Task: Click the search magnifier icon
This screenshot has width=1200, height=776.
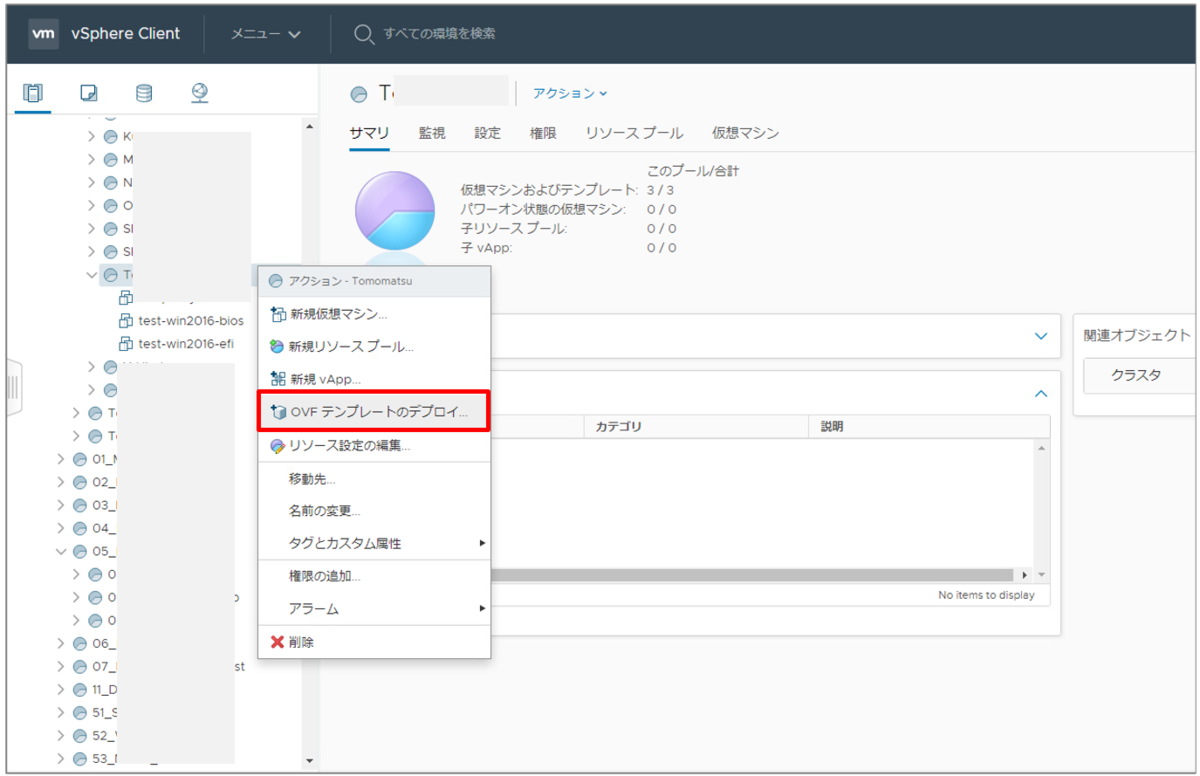Action: tap(364, 34)
